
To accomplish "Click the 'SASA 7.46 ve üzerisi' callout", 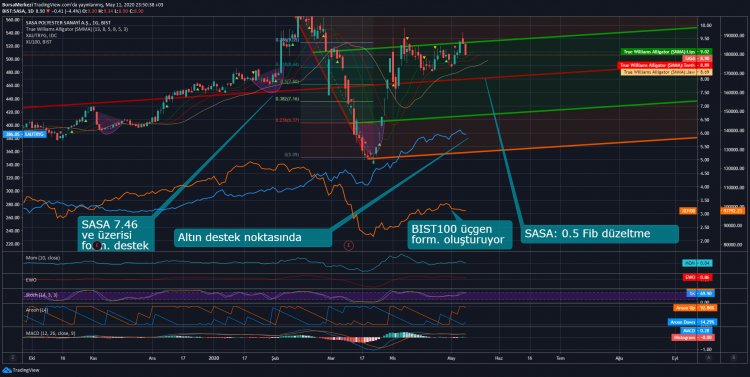I will tap(115, 234).
